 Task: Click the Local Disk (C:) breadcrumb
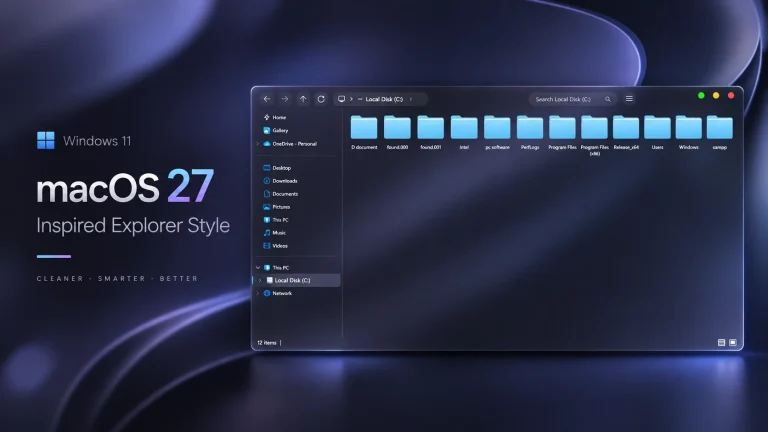(x=384, y=99)
